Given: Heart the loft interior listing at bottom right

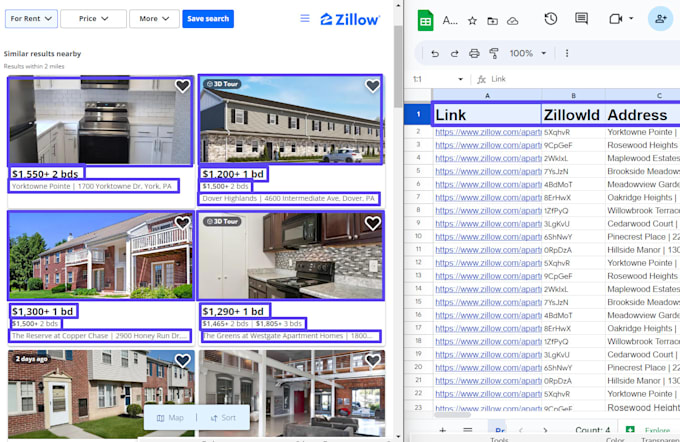Looking at the screenshot, I should click(373, 360).
